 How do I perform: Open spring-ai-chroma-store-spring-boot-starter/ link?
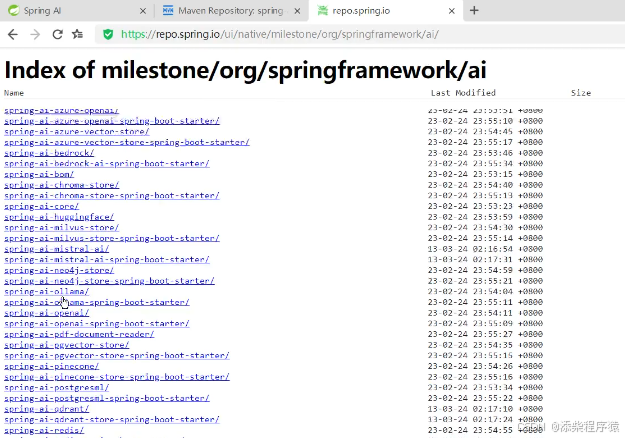point(112,196)
